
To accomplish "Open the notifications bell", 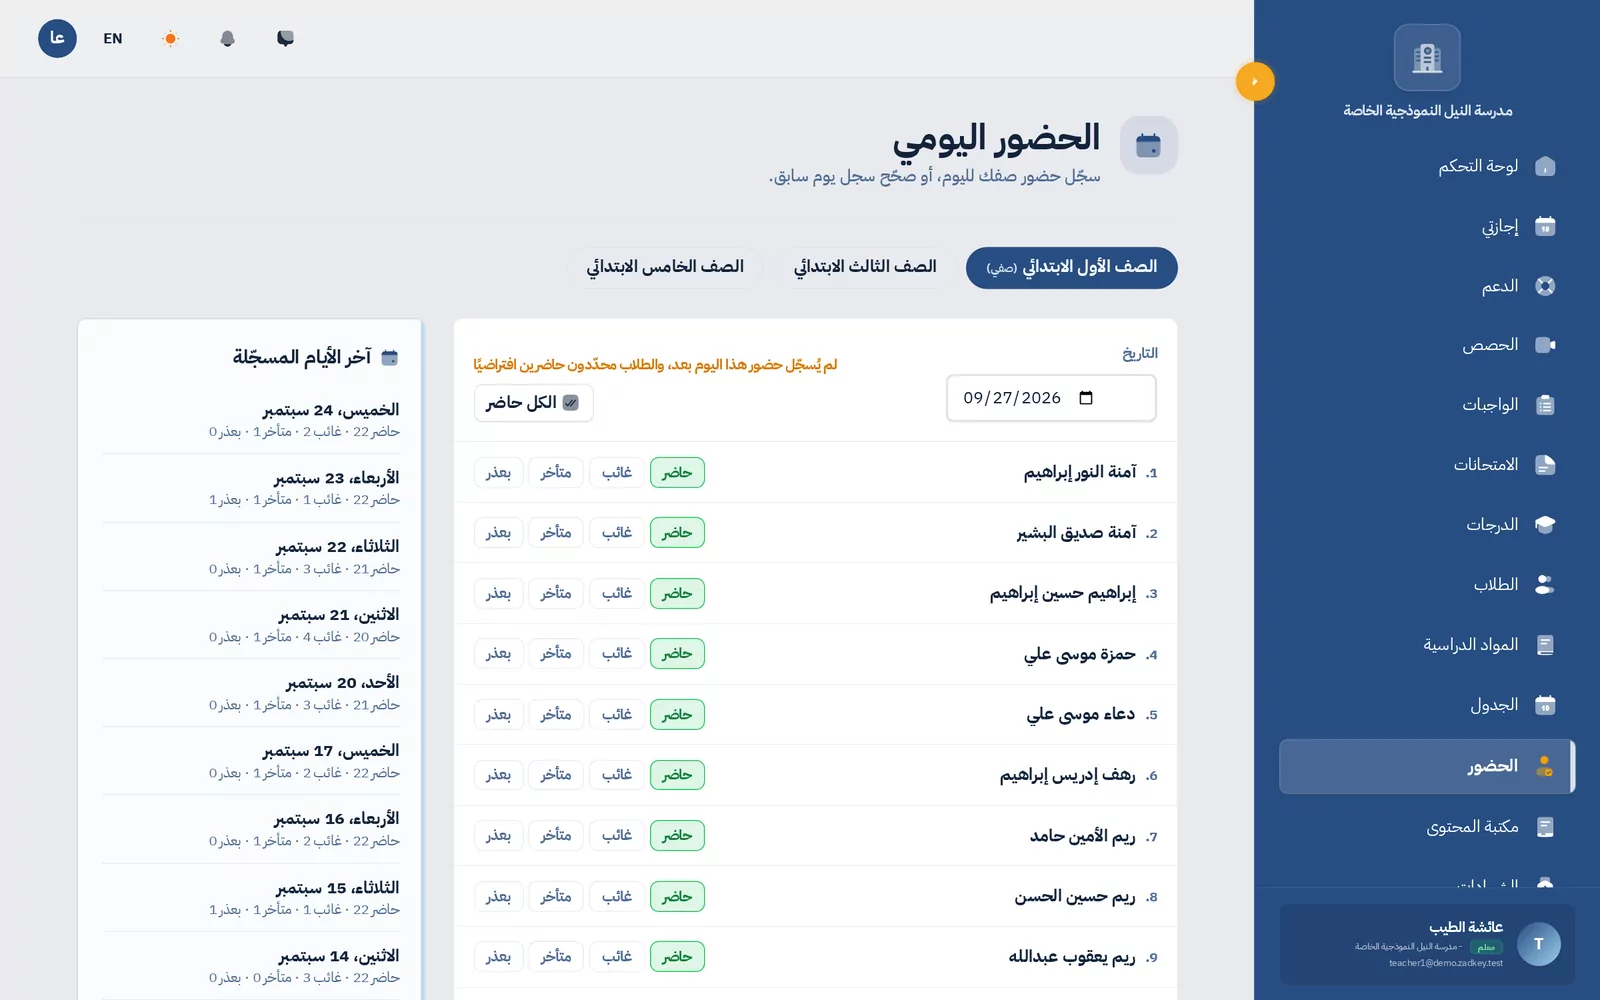I will [227, 38].
